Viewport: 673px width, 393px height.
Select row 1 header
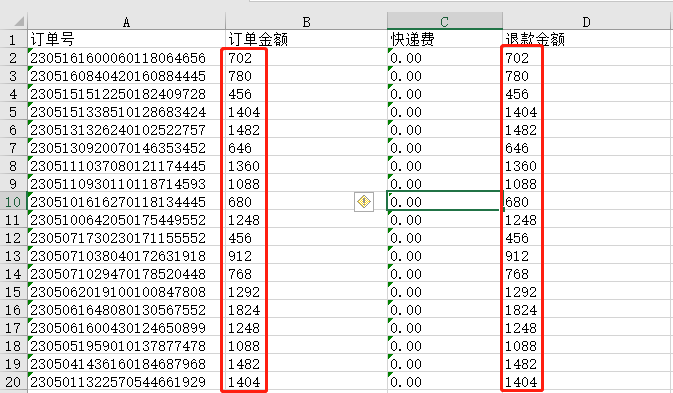[13, 39]
